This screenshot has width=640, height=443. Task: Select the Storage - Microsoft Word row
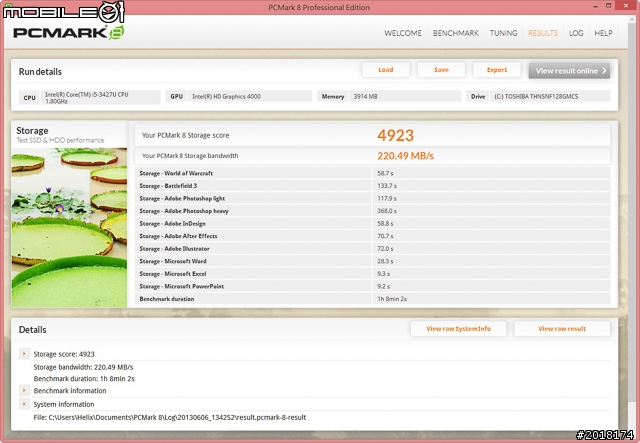[x=372, y=261]
